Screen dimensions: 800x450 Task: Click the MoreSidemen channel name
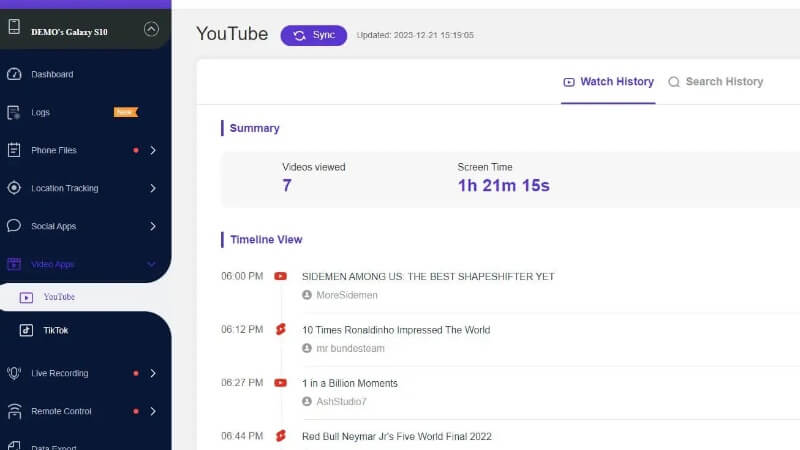click(347, 295)
